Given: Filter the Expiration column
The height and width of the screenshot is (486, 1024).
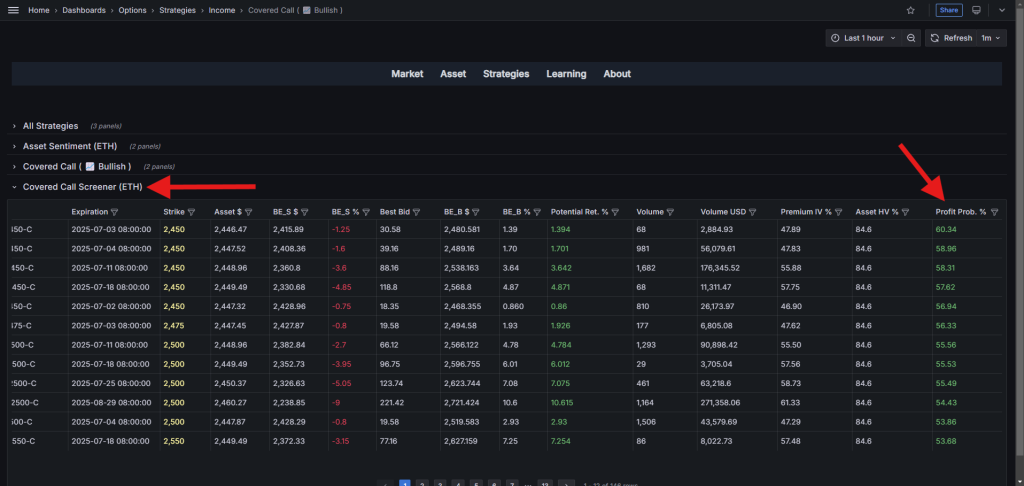Looking at the screenshot, I should [115, 212].
